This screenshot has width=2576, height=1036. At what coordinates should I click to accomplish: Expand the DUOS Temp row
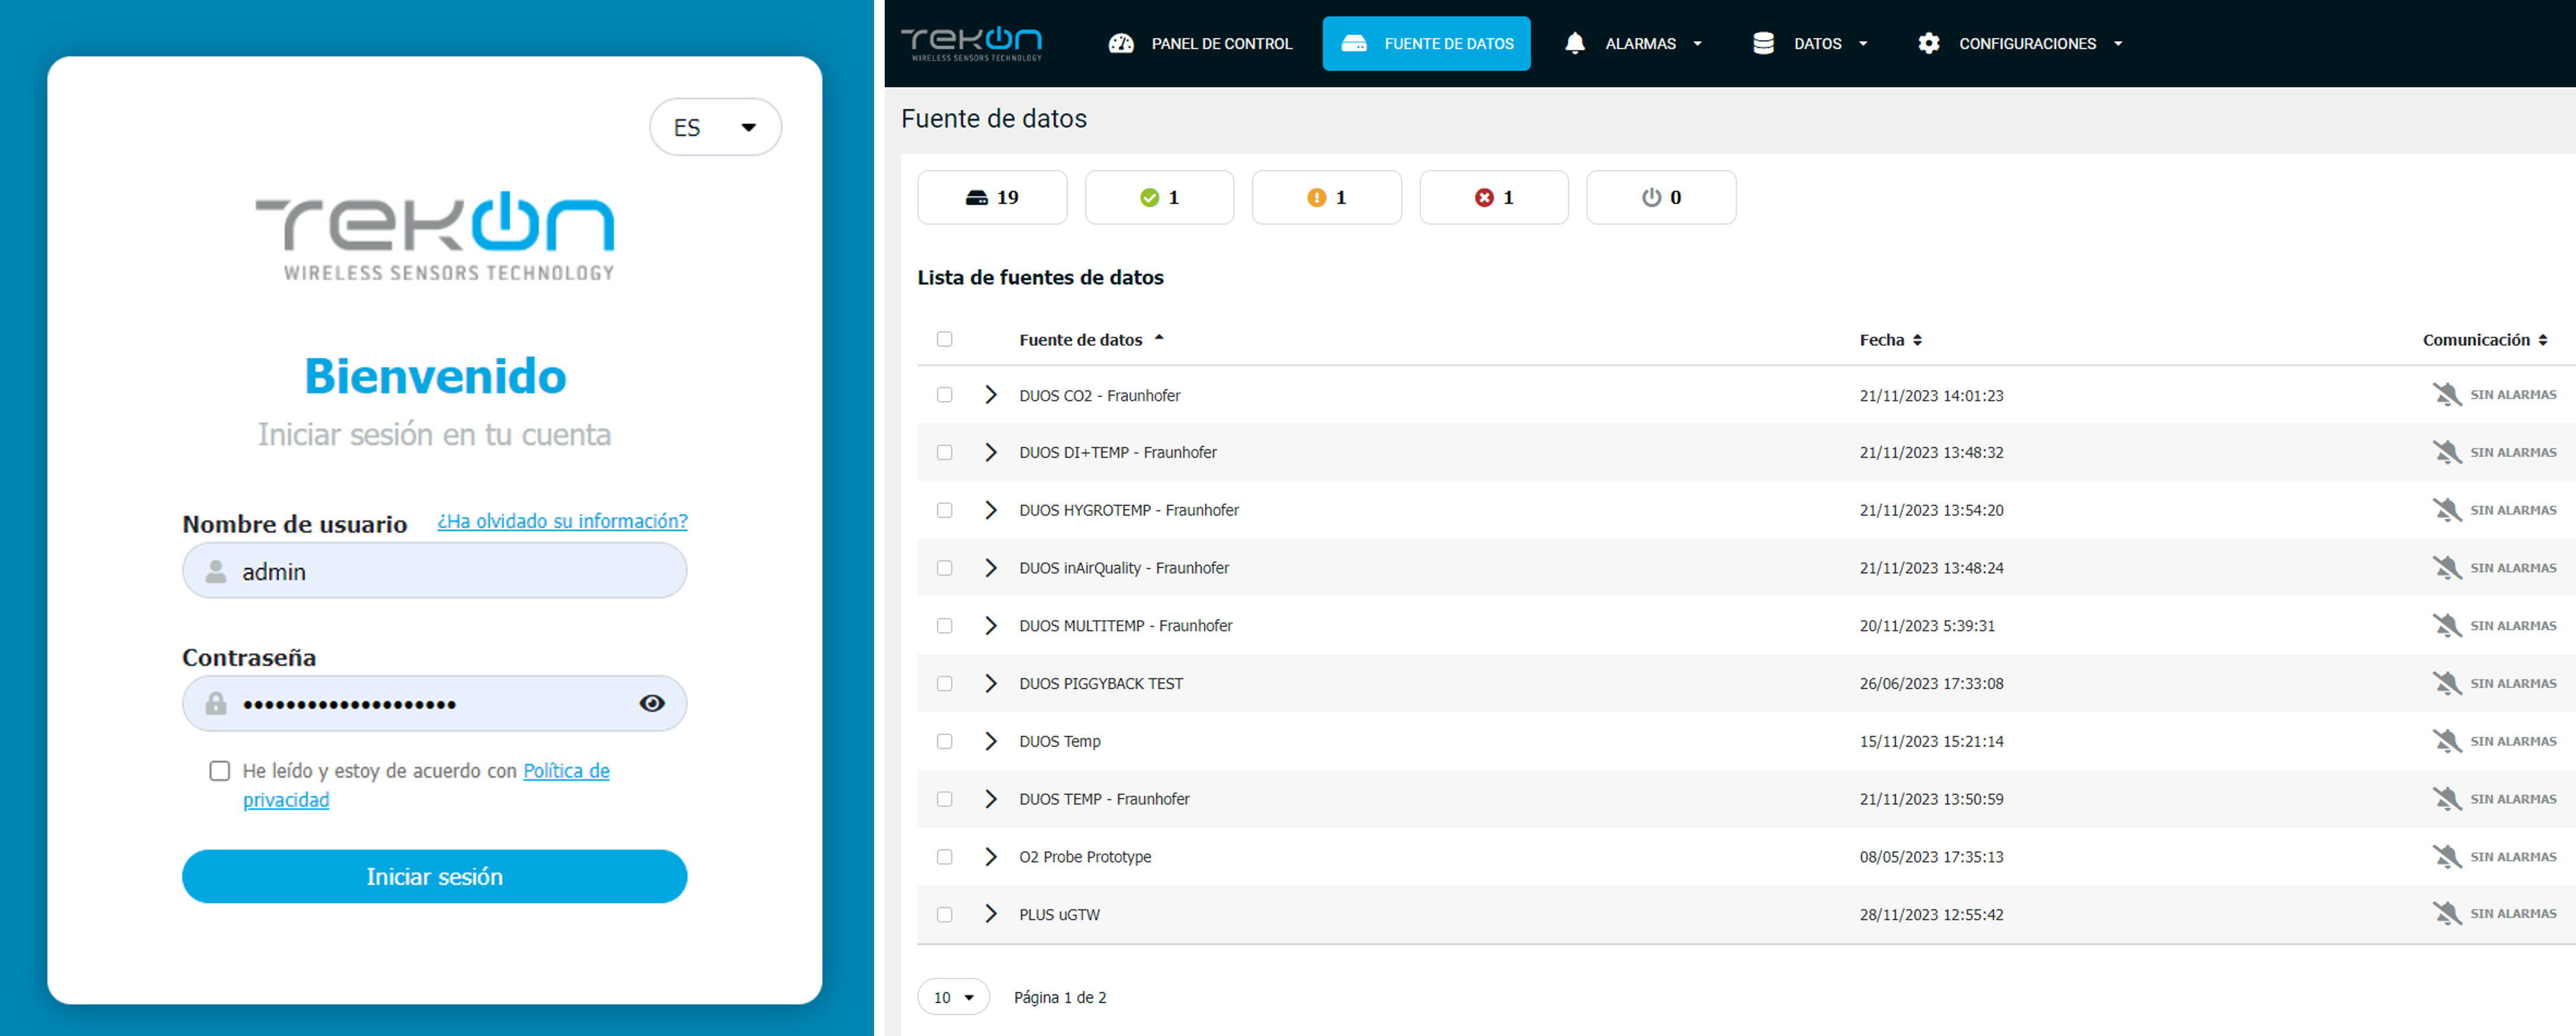(x=990, y=741)
